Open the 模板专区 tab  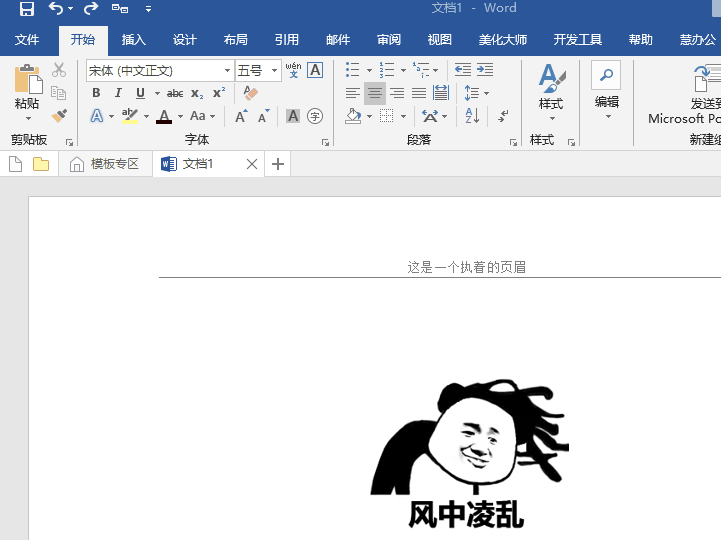[x=105, y=164]
